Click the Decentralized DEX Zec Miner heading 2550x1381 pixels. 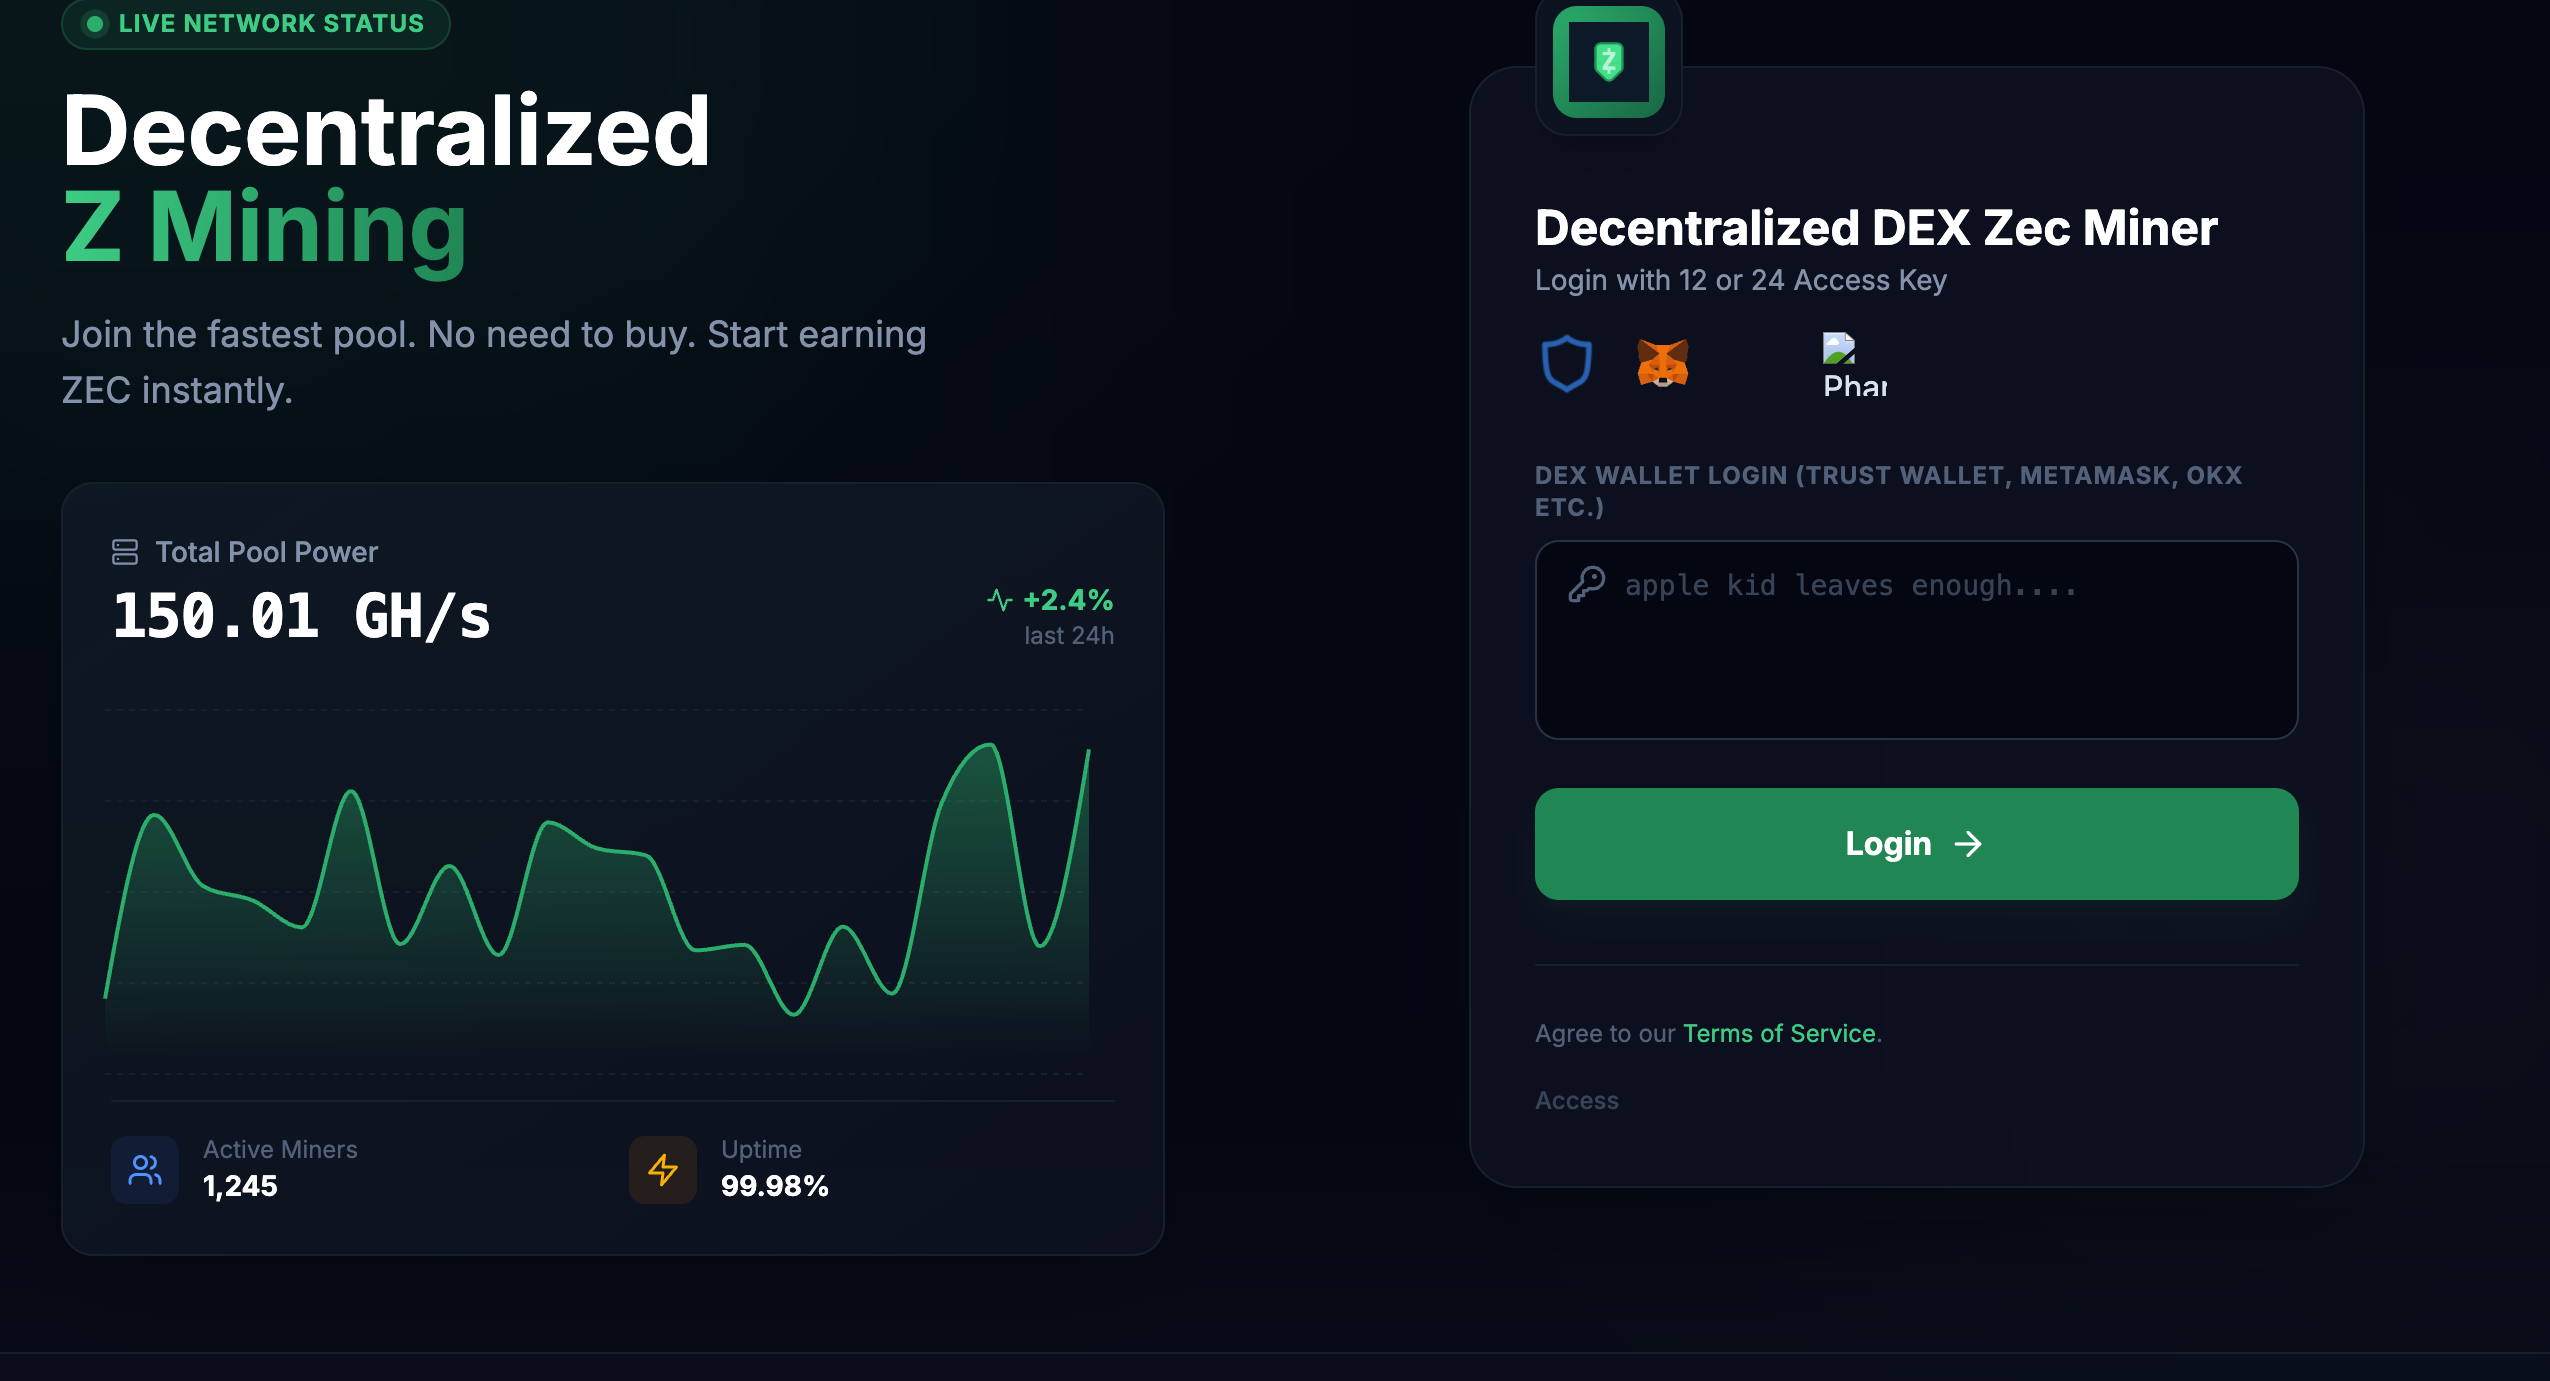point(1876,228)
